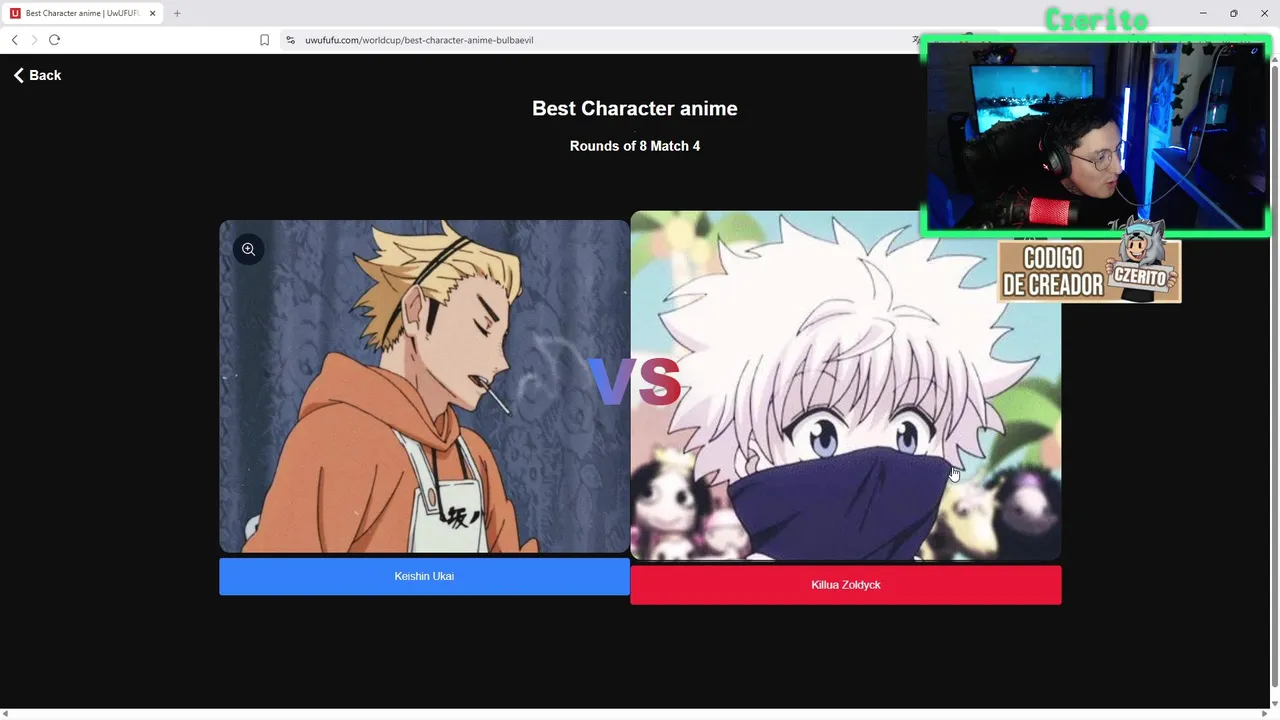
Task: Close the Best Character anime tab
Action: (x=153, y=13)
